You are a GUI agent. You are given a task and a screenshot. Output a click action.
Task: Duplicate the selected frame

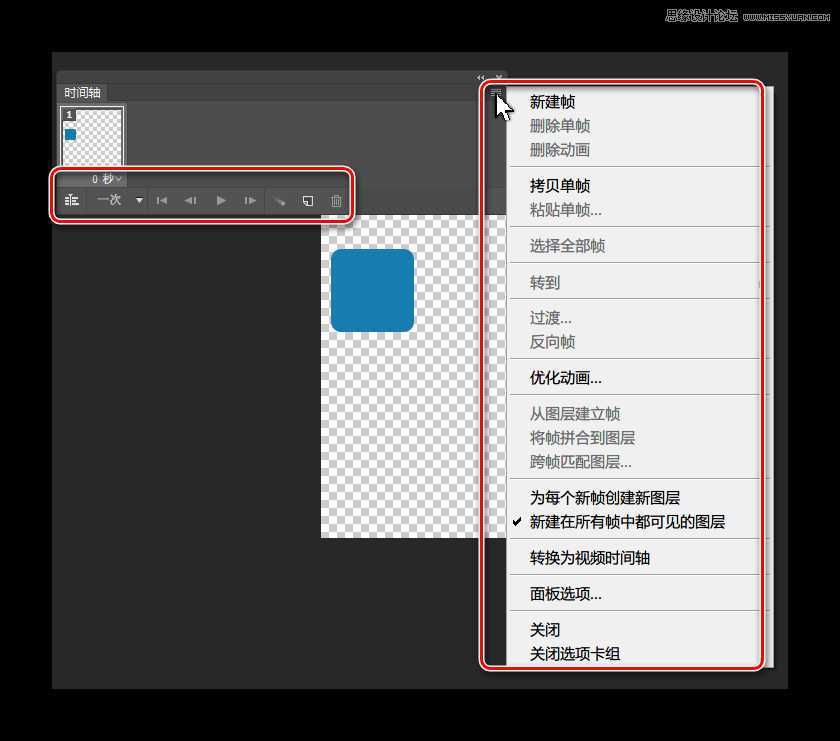tap(308, 199)
